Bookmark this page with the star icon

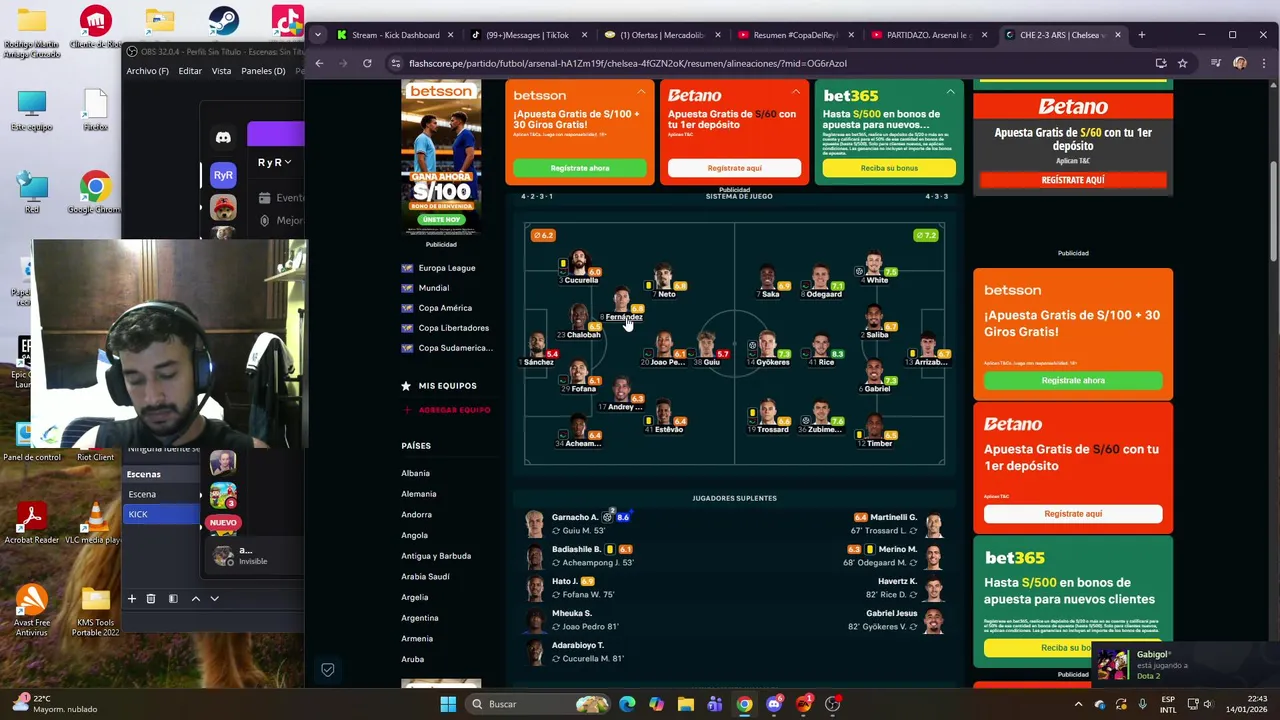pos(1182,63)
